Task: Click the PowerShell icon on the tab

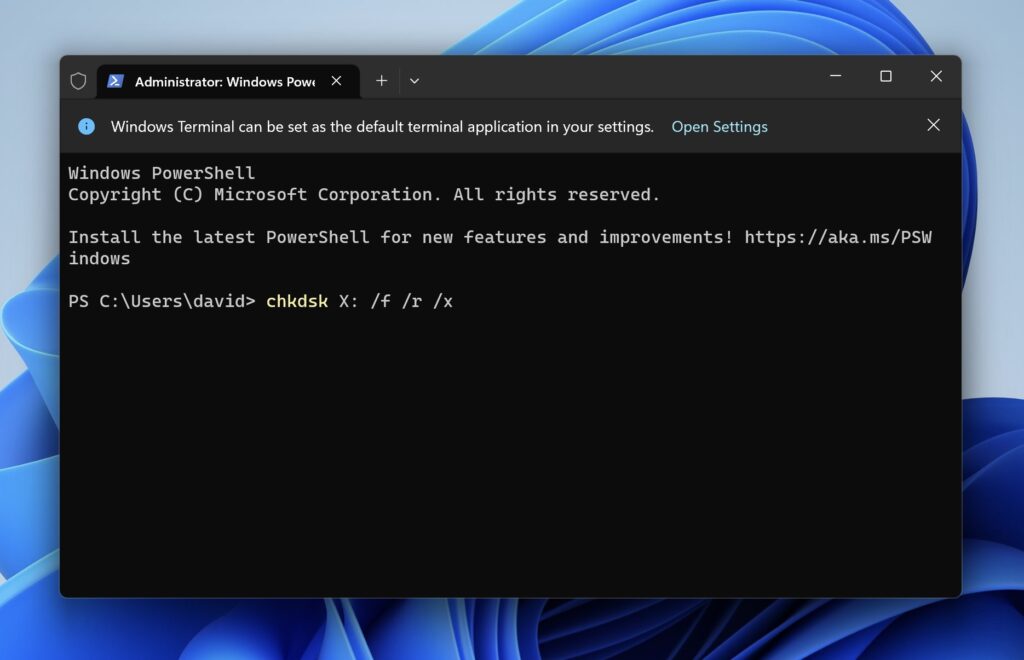Action: tap(116, 81)
